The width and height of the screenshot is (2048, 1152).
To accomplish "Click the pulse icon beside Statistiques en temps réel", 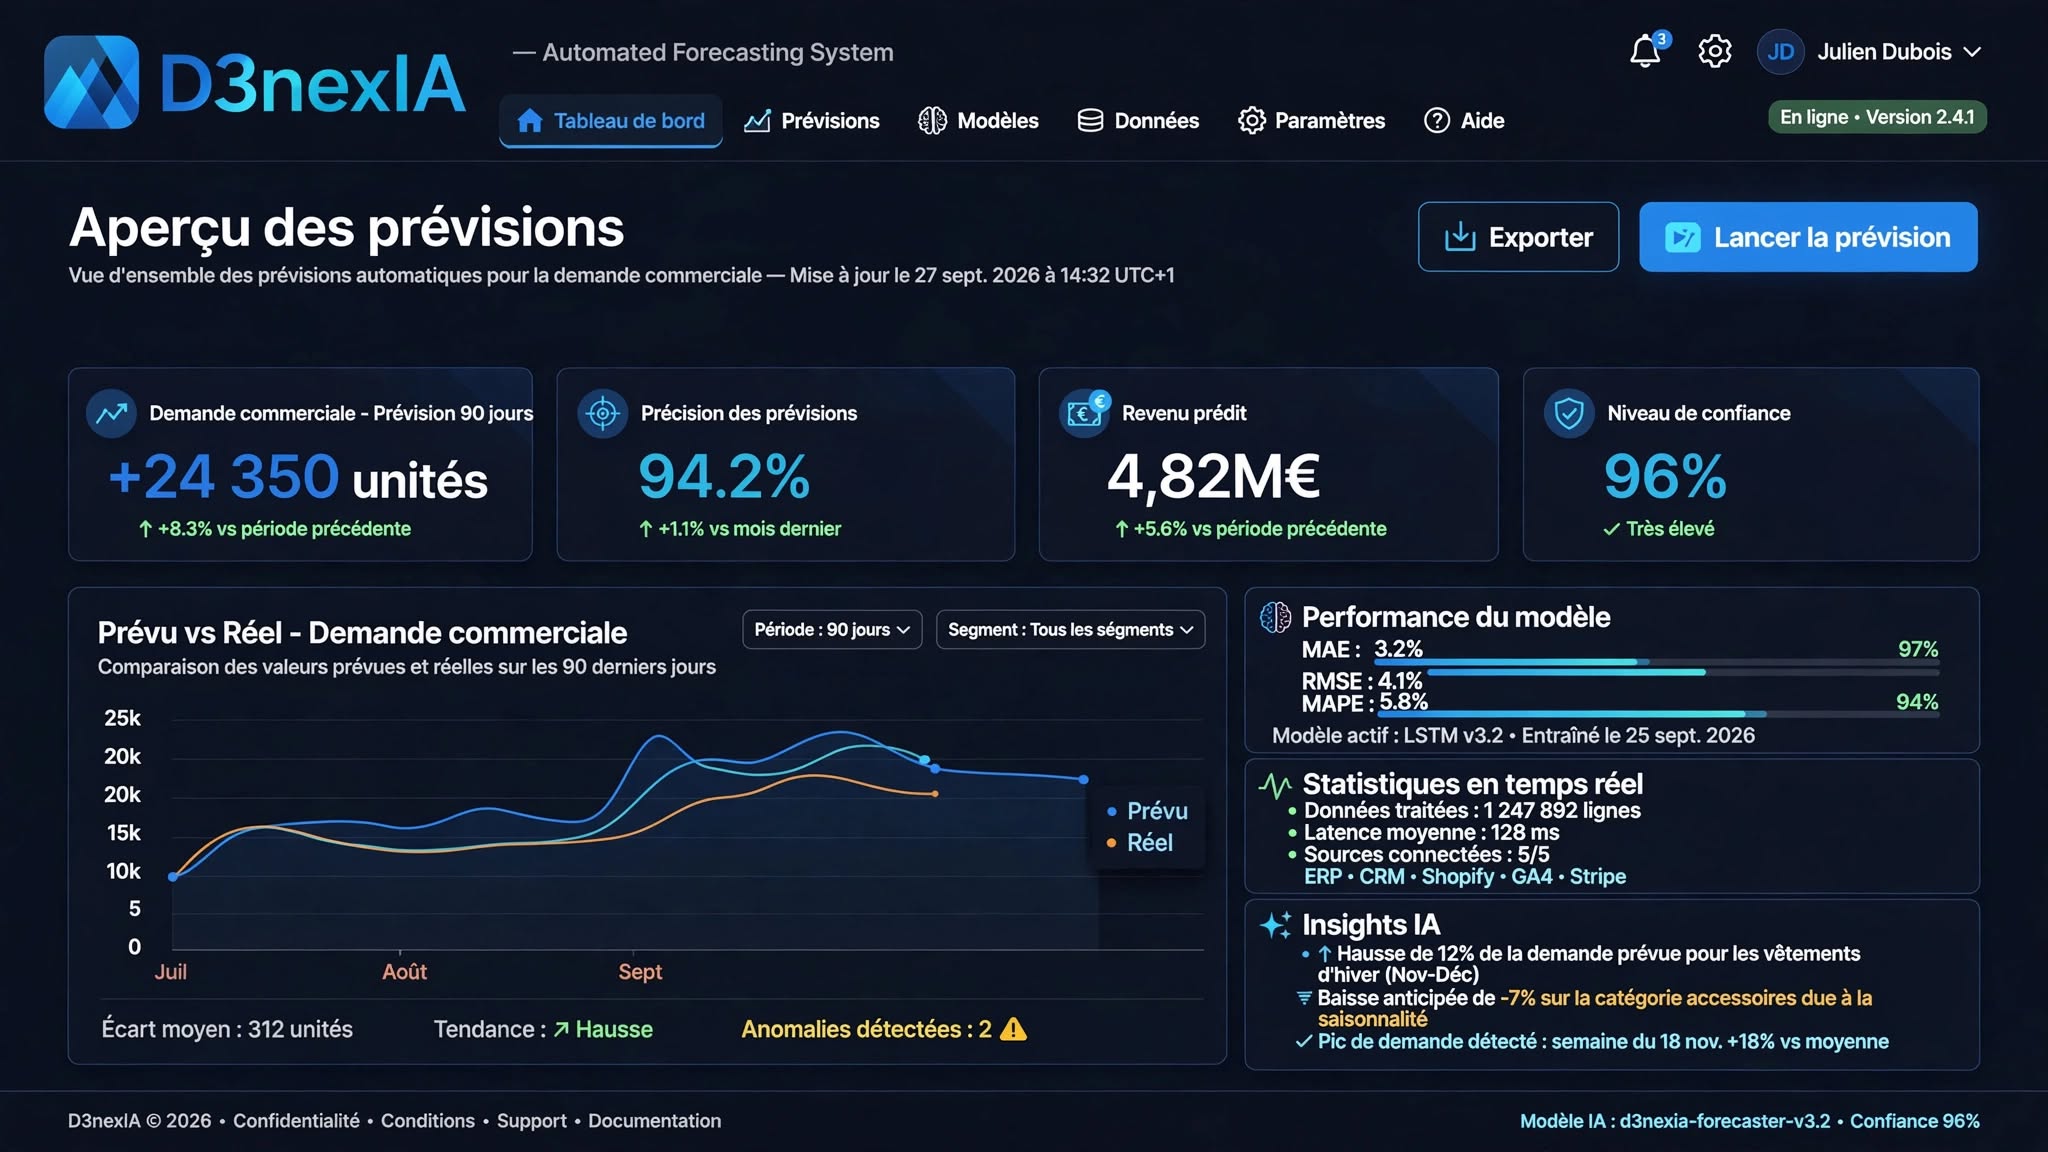I will coord(1275,785).
